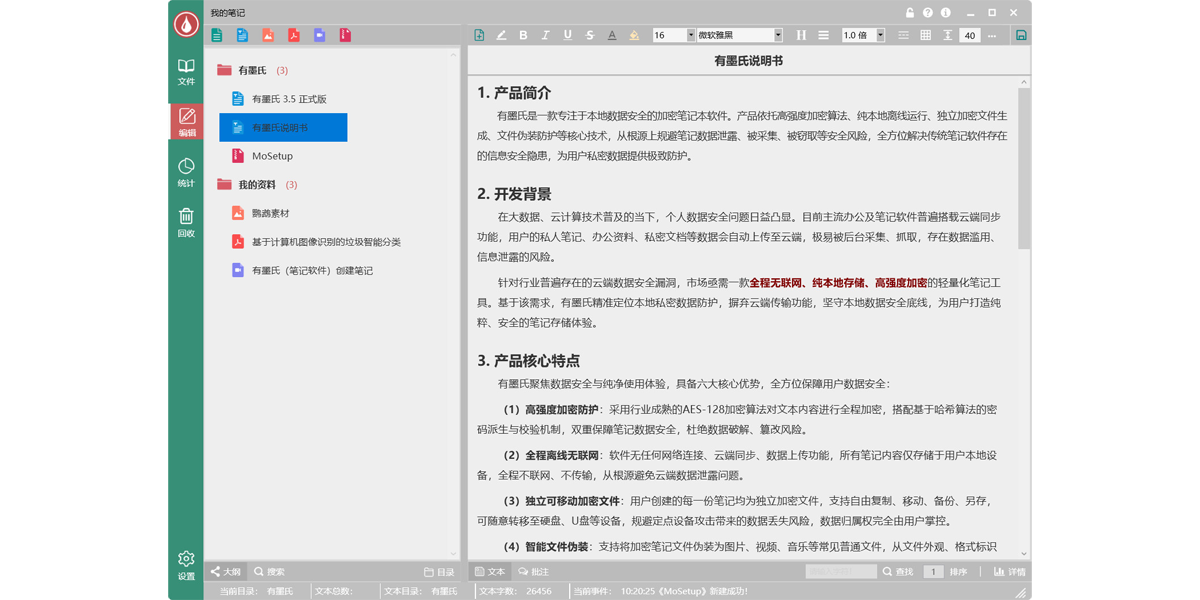Switch to the 搜索 search tab
1200x600 pixels.
[x=270, y=572]
